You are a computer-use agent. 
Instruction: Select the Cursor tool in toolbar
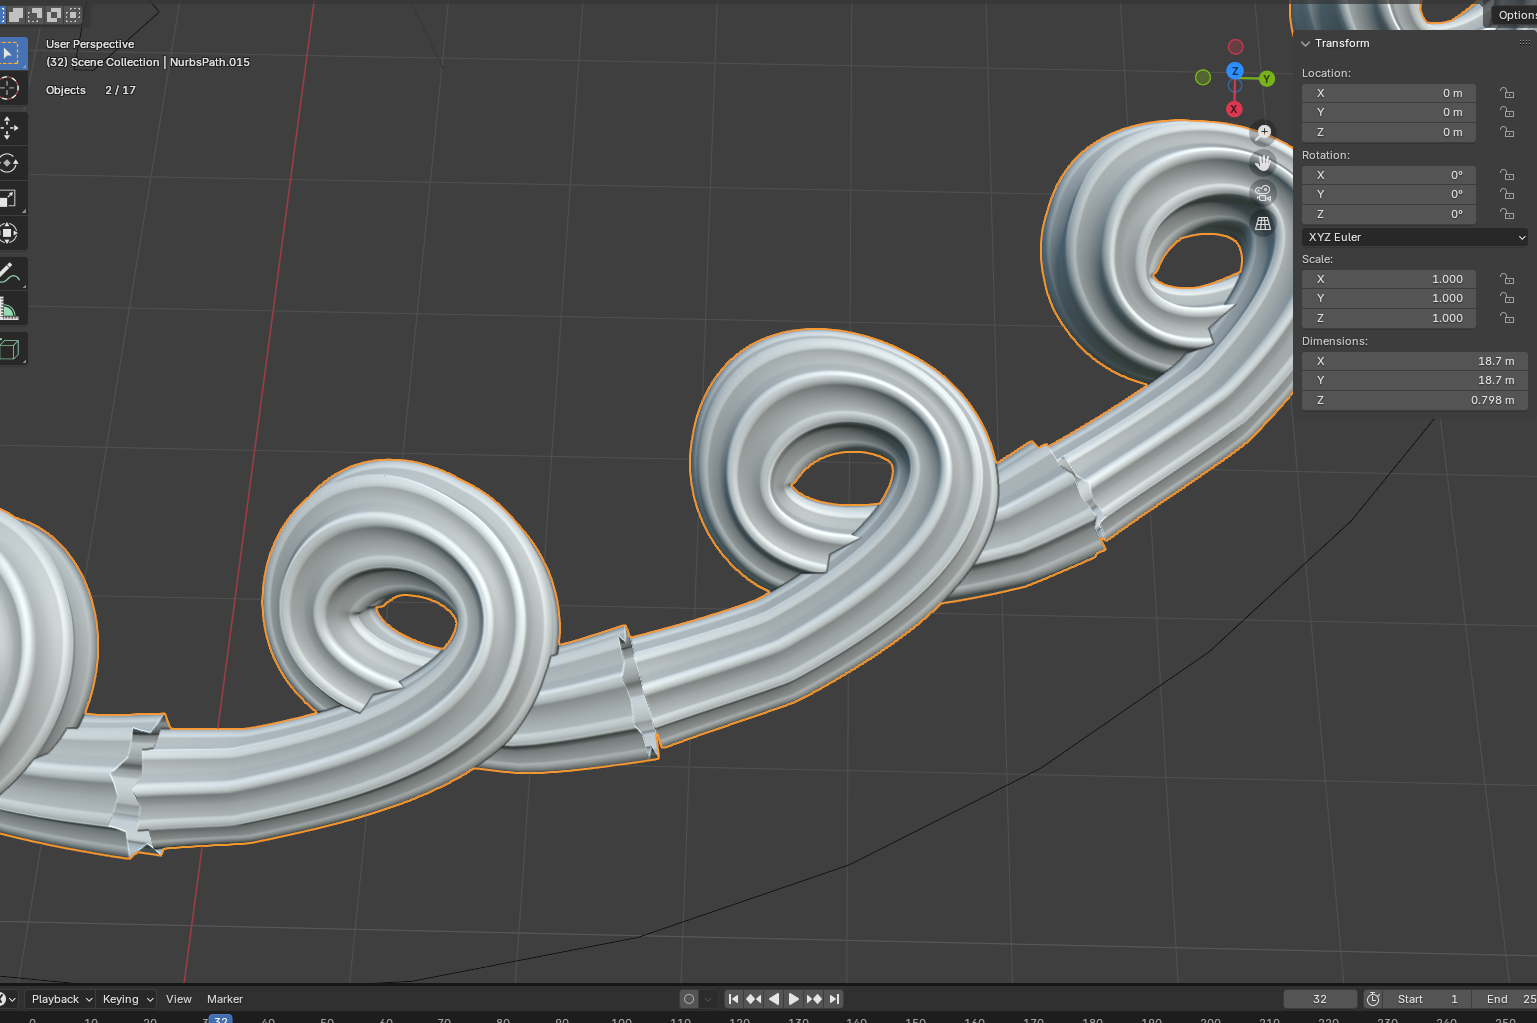pos(9,88)
